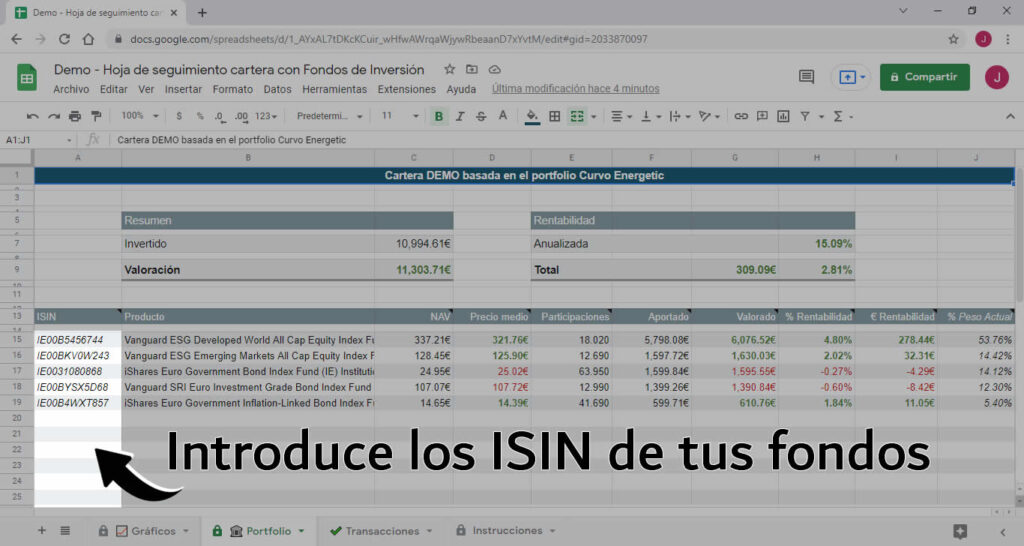Click the formula bar text
1024x546 pixels.
(232, 140)
